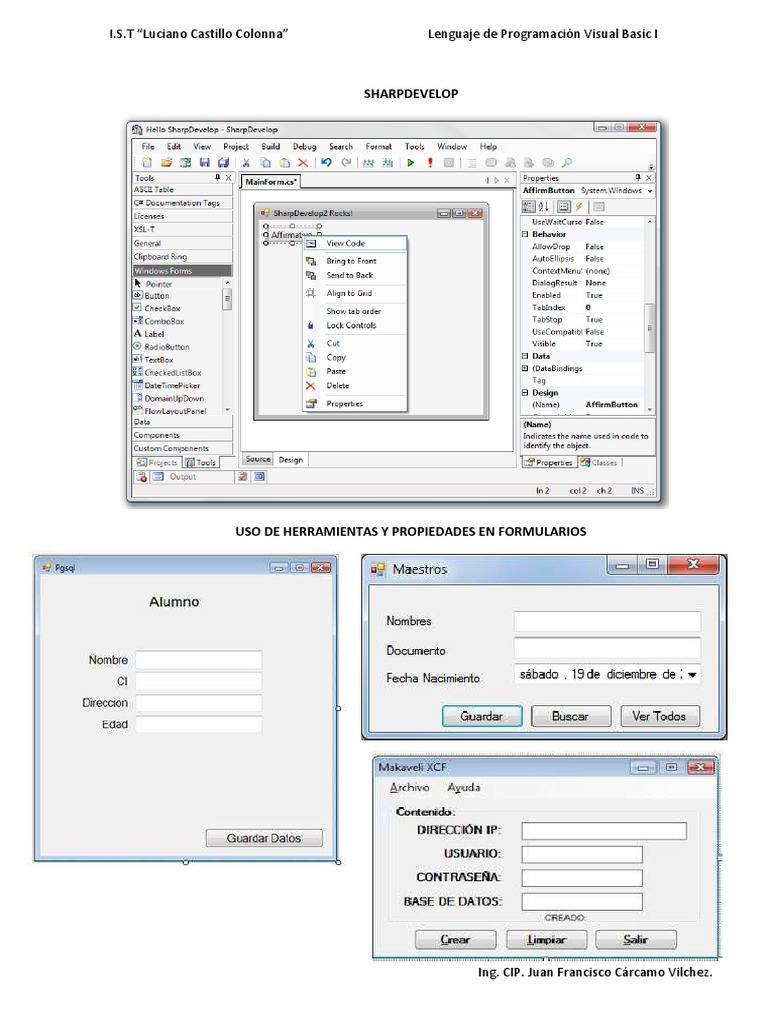This screenshot has height=1024, width=768.
Task: Click the red Delete X toolbar icon
Action: (303, 163)
